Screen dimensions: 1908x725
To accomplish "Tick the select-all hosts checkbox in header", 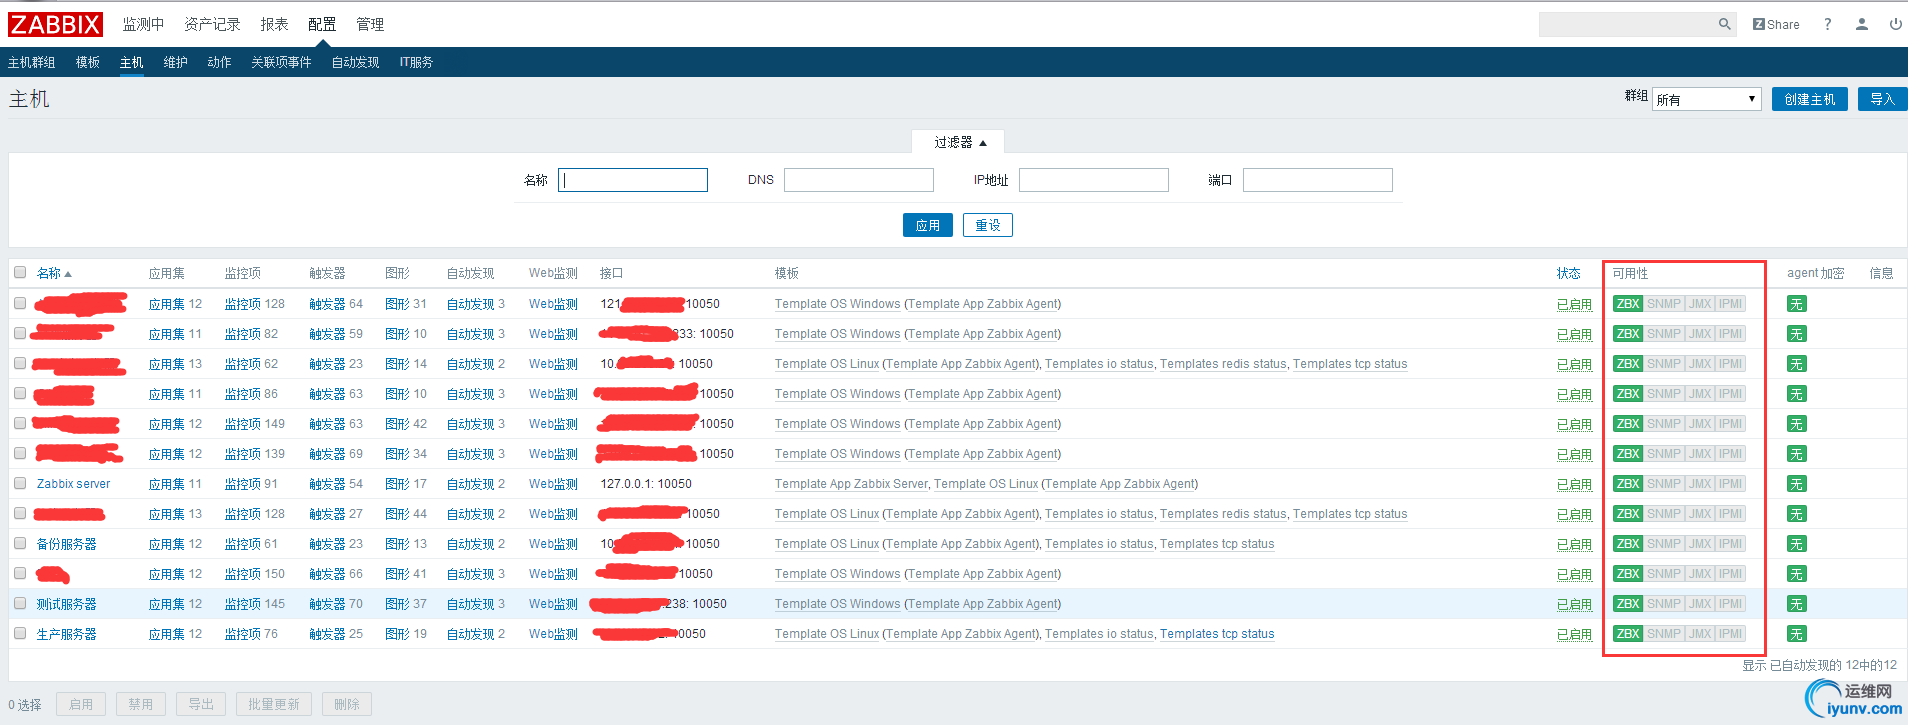I will (x=20, y=272).
